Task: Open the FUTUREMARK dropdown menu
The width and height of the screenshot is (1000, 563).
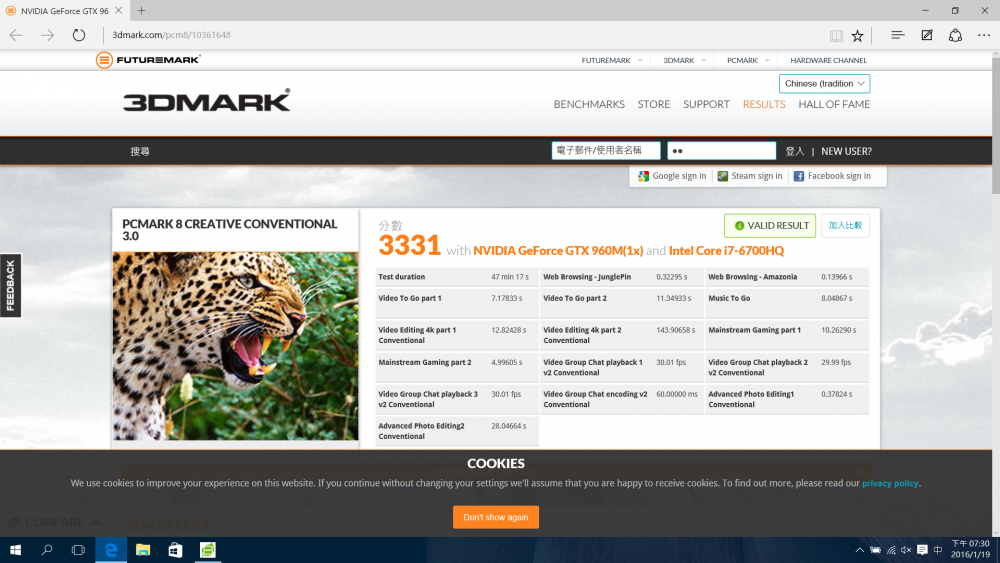Action: coord(612,61)
